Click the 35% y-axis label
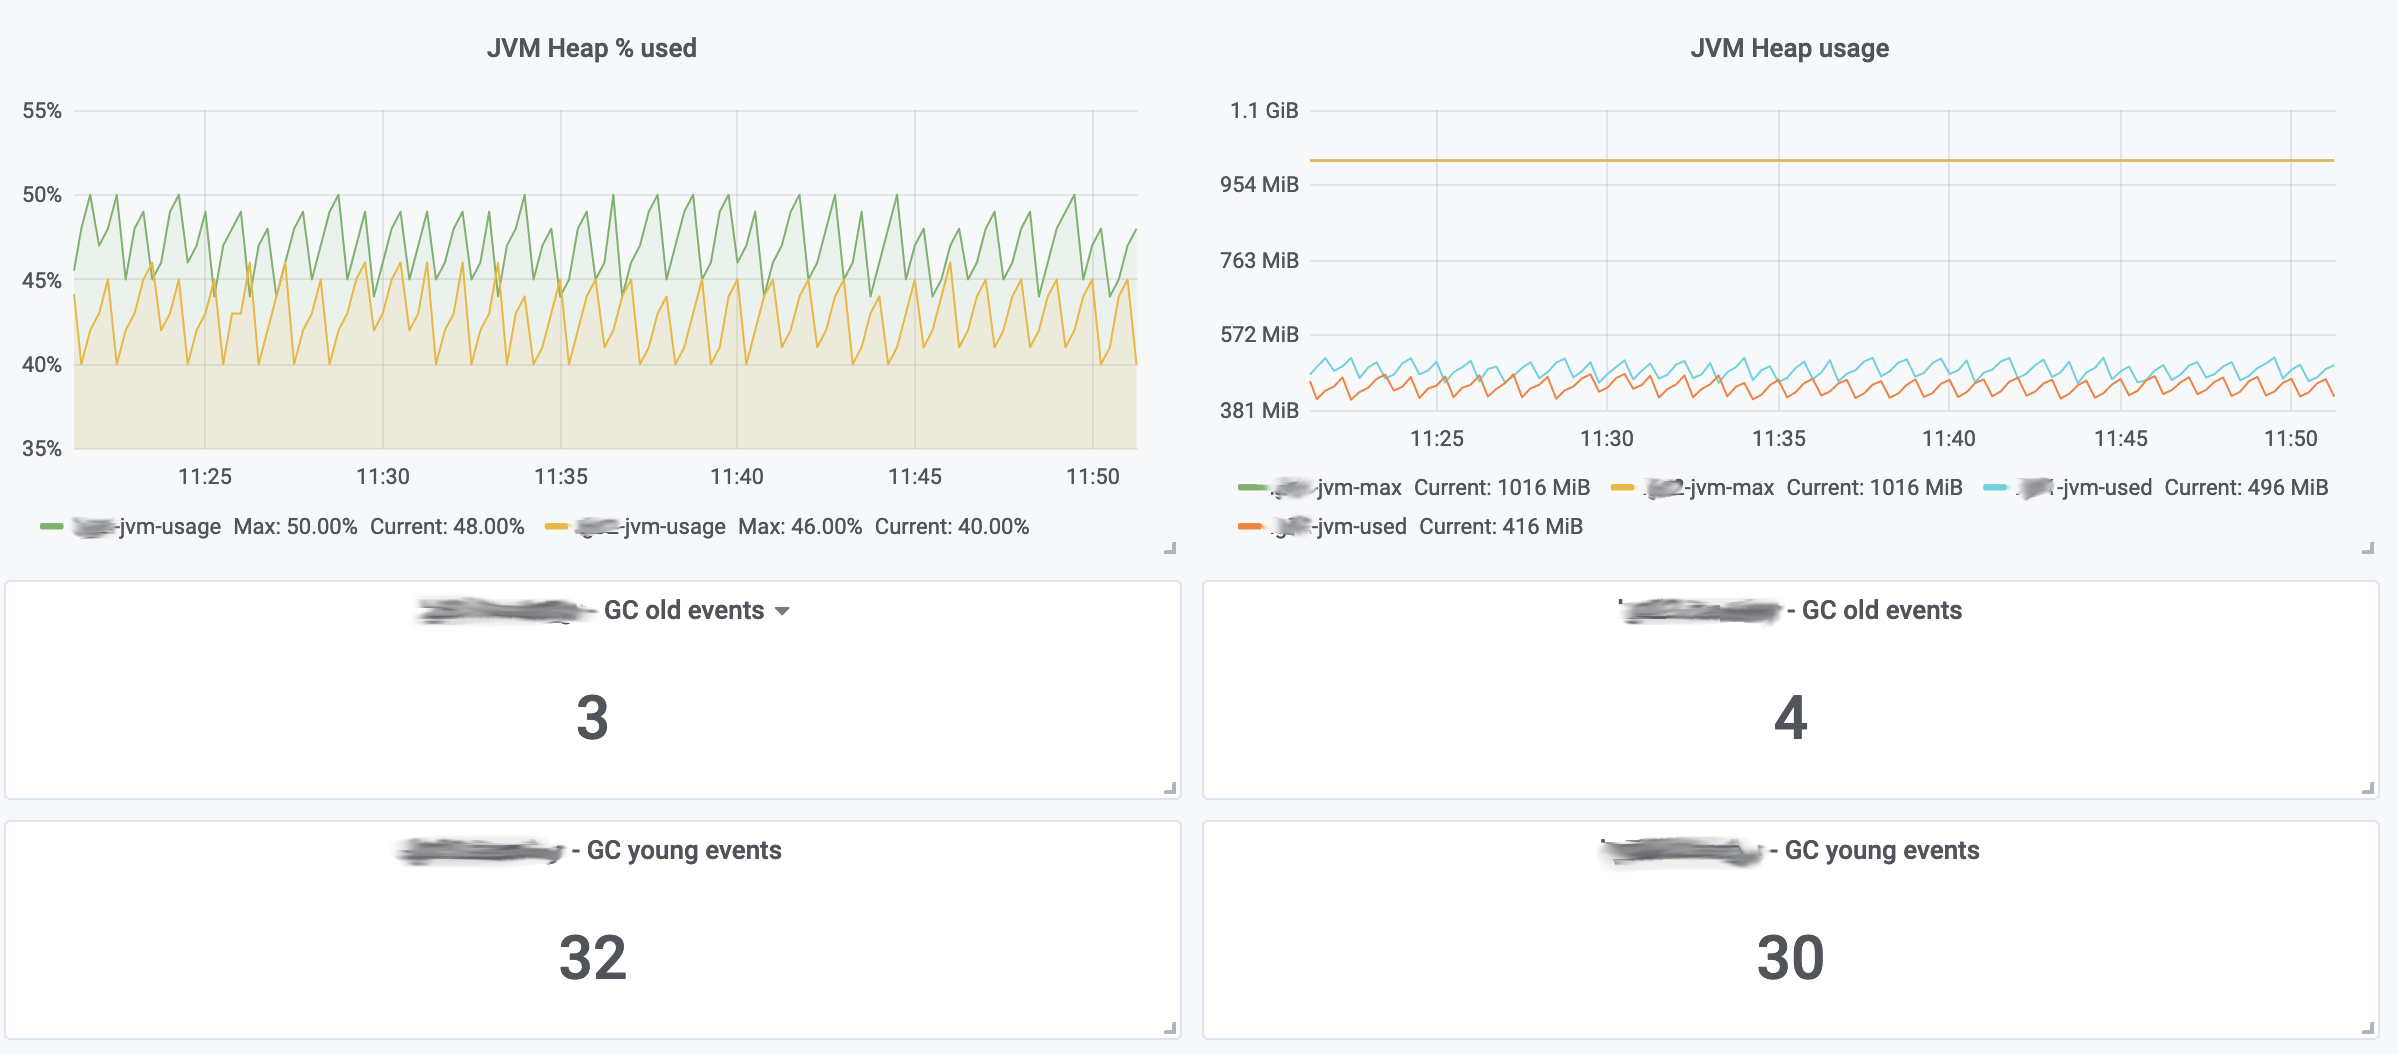The width and height of the screenshot is (2398, 1054). coord(42,448)
